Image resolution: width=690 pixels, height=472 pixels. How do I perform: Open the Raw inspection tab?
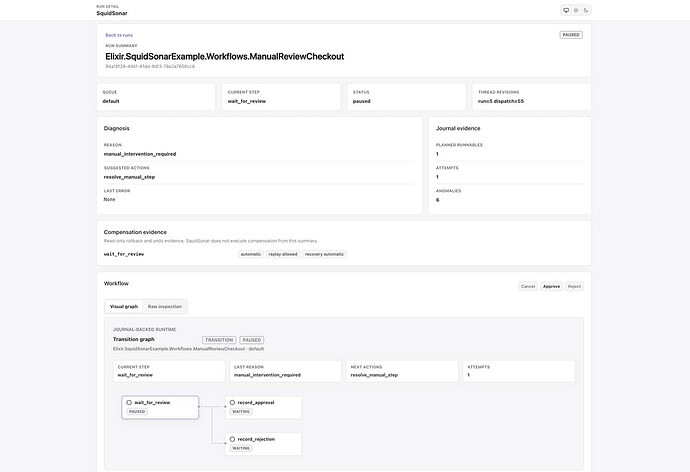(165, 307)
